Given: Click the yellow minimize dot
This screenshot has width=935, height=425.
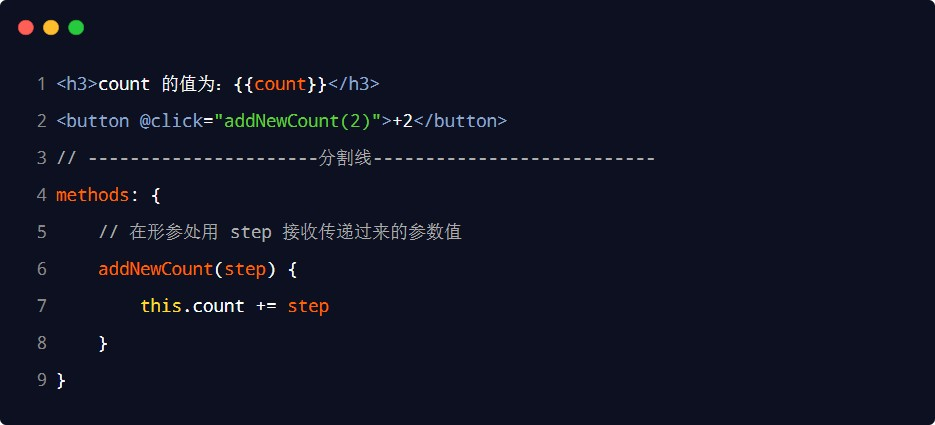Looking at the screenshot, I should click(x=51, y=28).
